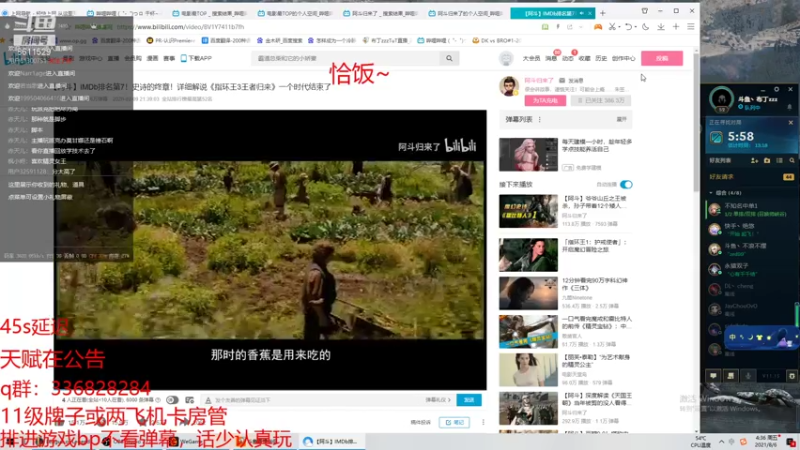Image resolution: width=800 pixels, height=450 pixels.
Task: Open the 弹幕列表 three-dot options
Action: pyautogui.click(x=539, y=119)
